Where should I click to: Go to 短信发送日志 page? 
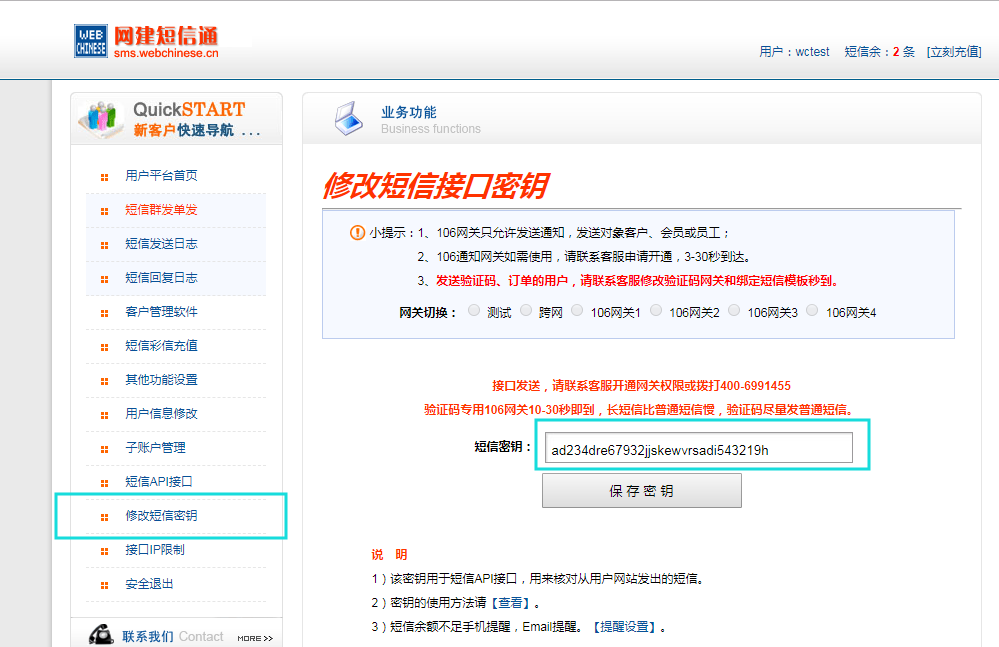pyautogui.click(x=161, y=244)
